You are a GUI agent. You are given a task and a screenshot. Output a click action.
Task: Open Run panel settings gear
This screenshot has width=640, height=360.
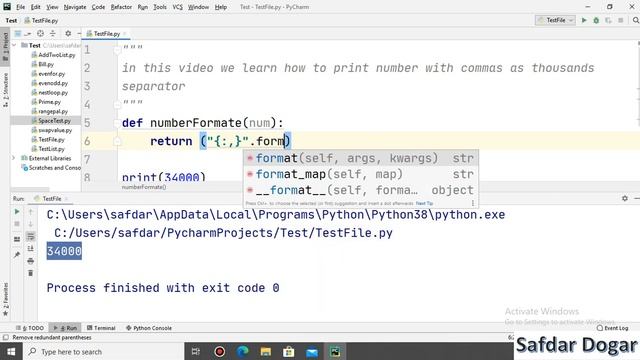pyautogui.click(x=624, y=198)
